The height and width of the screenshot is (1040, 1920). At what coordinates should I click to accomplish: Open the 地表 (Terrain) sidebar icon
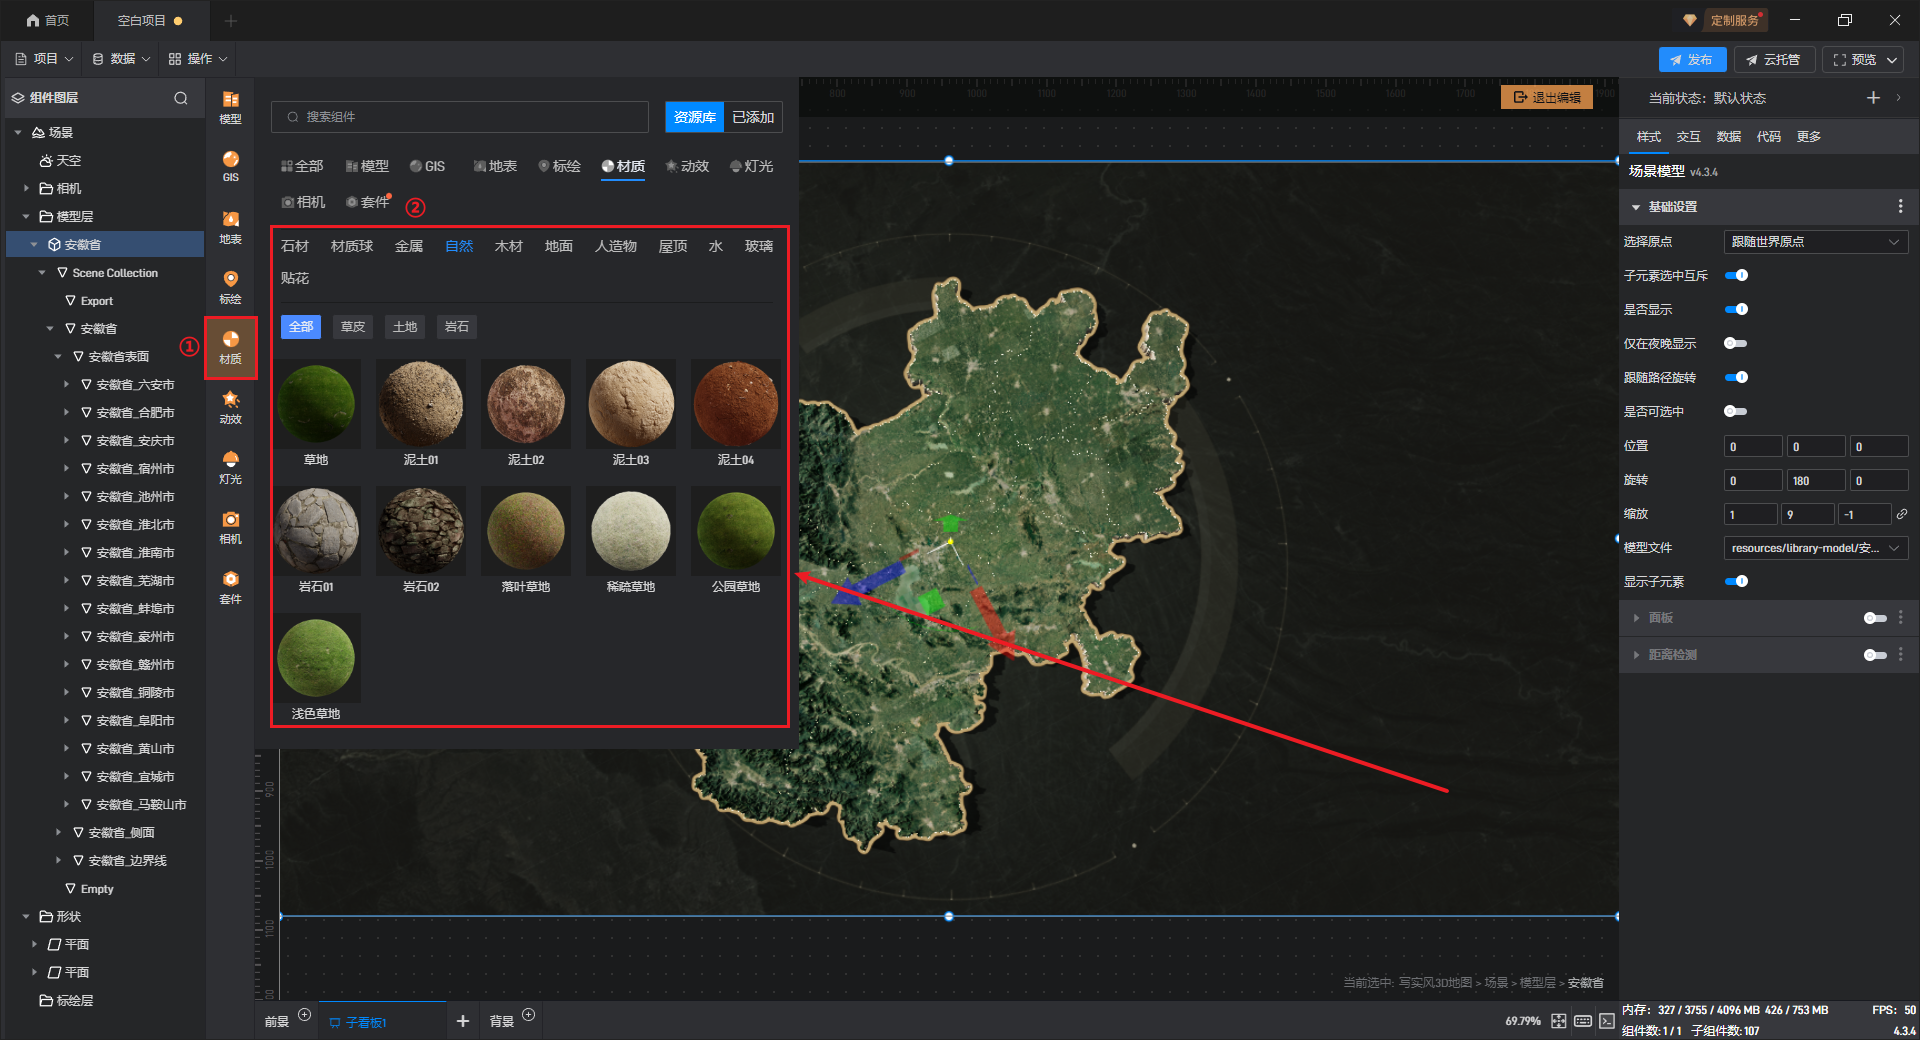coord(230,226)
